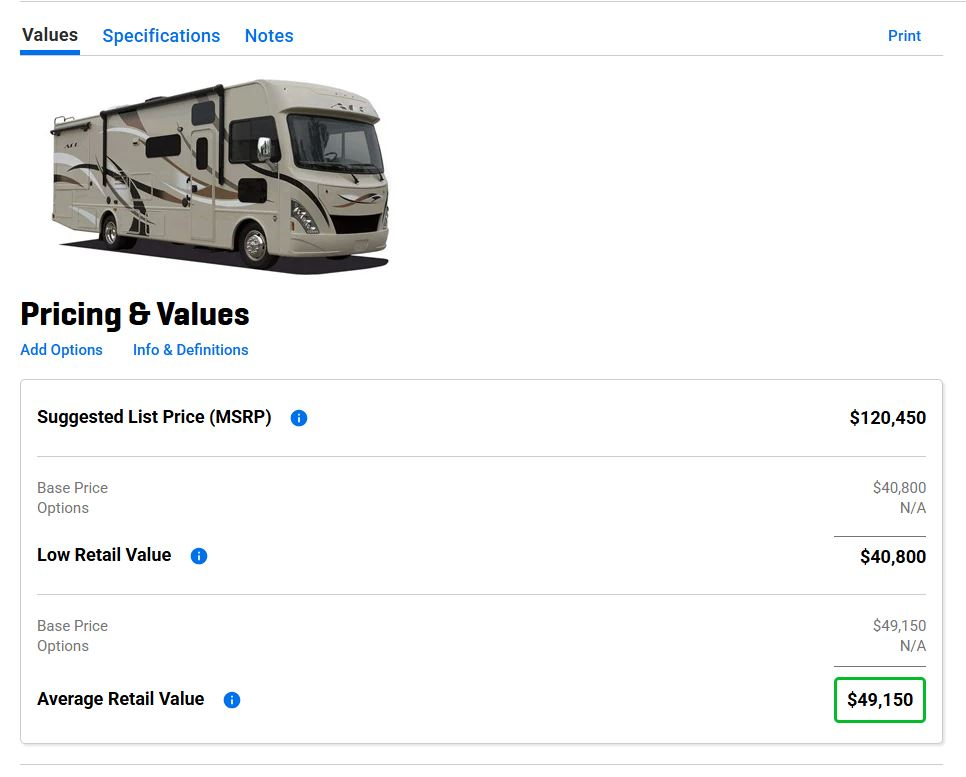The height and width of the screenshot is (777, 966).
Task: Click the highlighted $49,150 Average Retail amount
Action: (880, 700)
